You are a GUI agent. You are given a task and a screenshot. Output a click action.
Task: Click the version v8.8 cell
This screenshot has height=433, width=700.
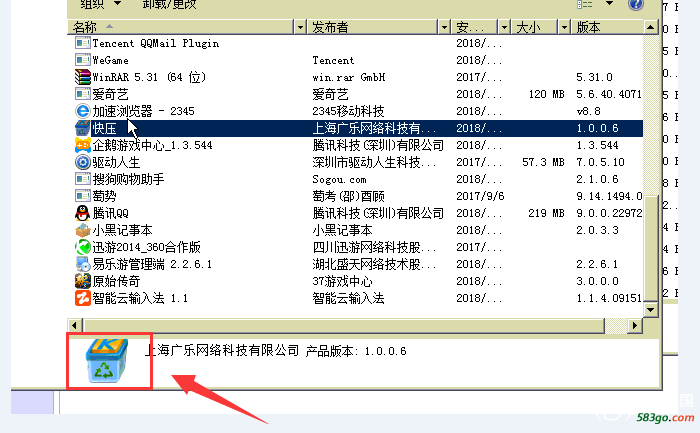click(x=588, y=111)
